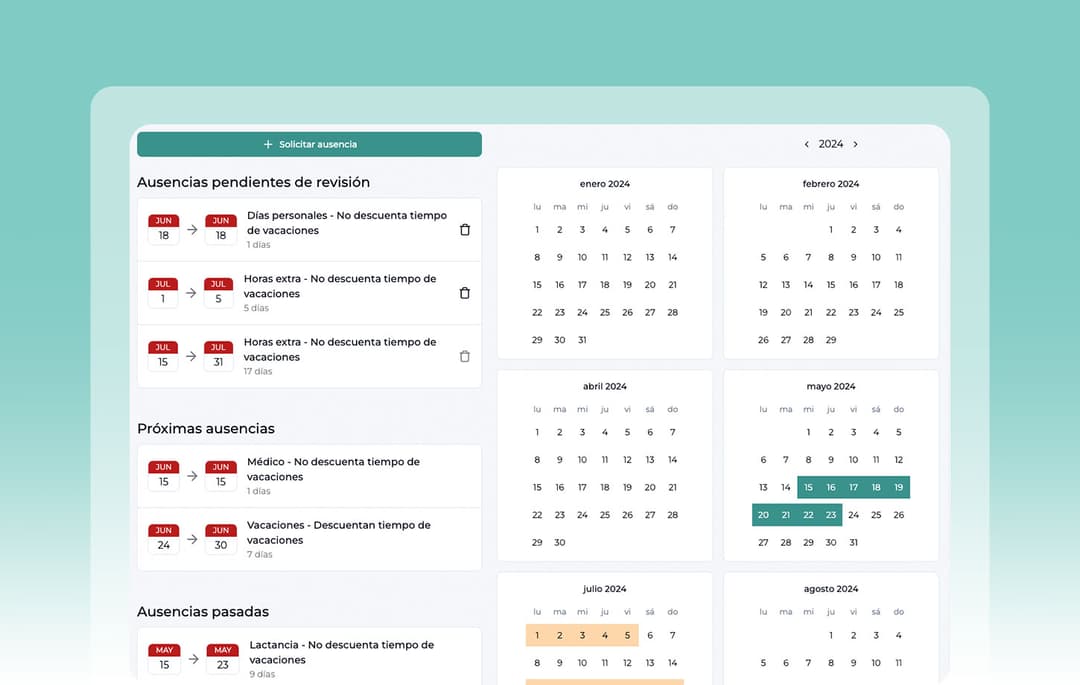Click the JUN 15 end date icon for Médico
Image resolution: width=1080 pixels, height=685 pixels.
tap(220, 476)
